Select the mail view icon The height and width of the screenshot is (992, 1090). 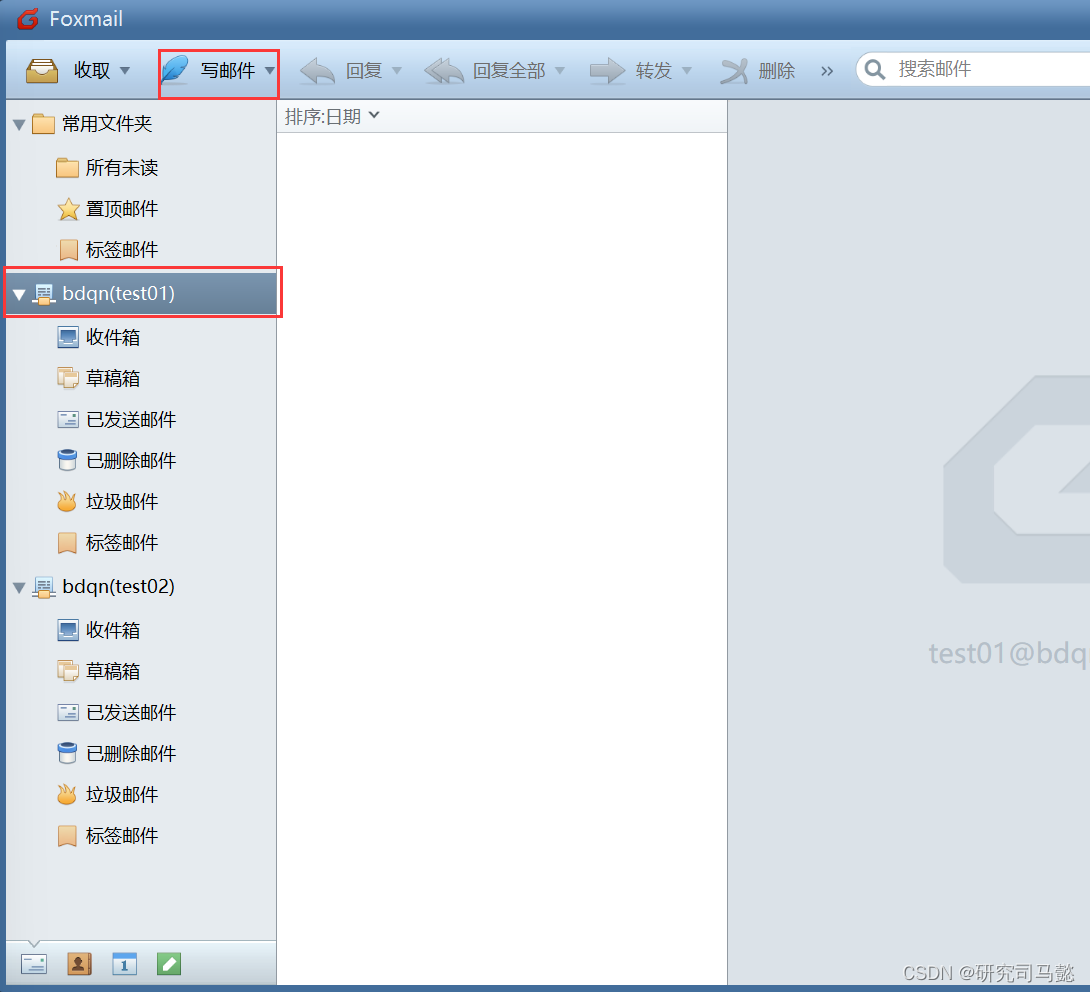34,963
